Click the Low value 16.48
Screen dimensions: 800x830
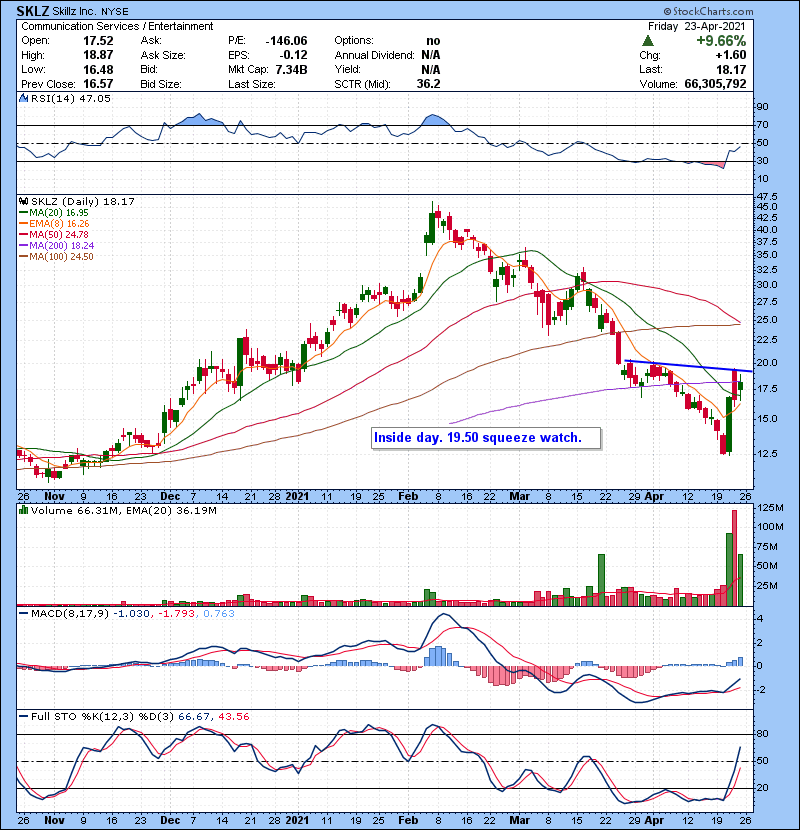point(98,69)
